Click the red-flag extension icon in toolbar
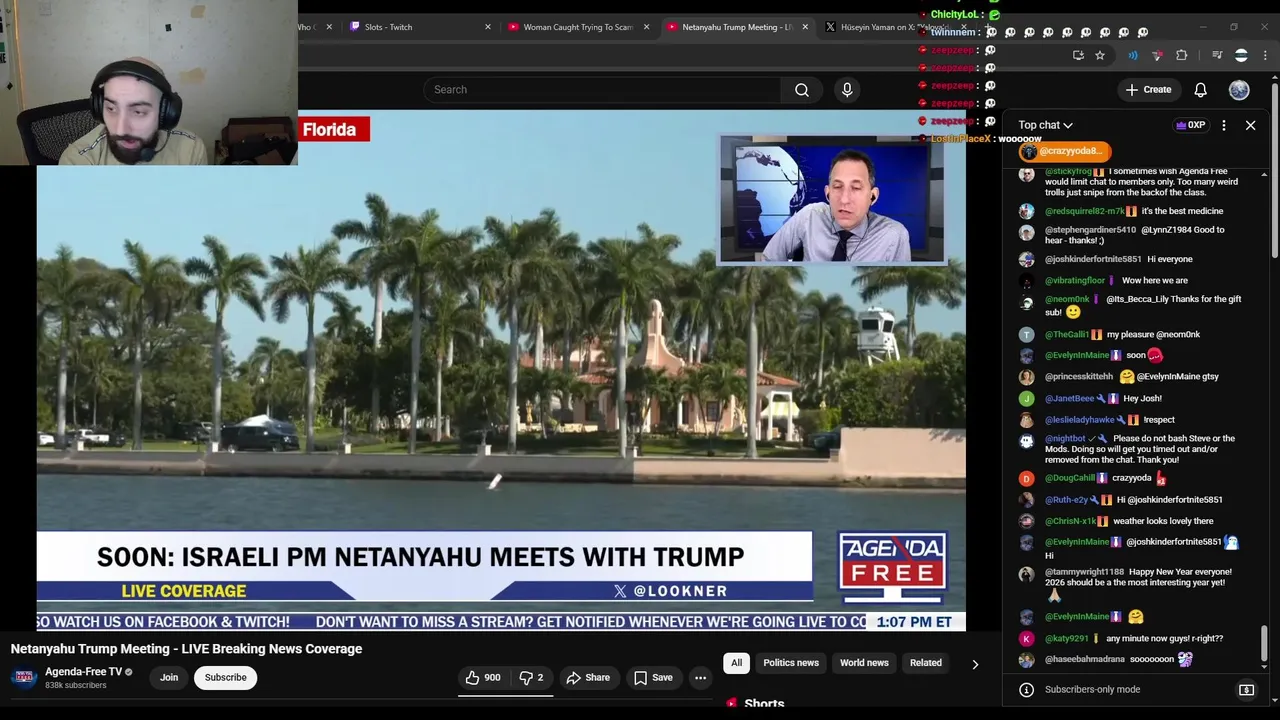 tap(1157, 55)
